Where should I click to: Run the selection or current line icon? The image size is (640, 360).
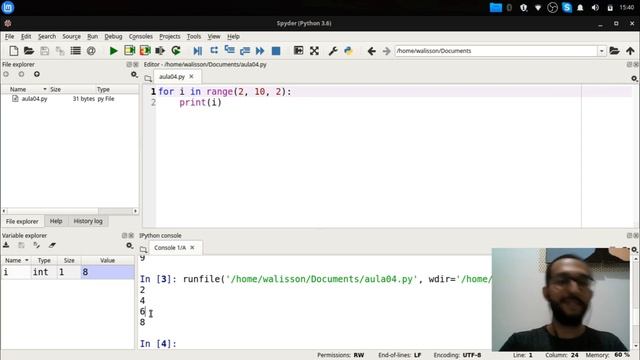(160, 51)
